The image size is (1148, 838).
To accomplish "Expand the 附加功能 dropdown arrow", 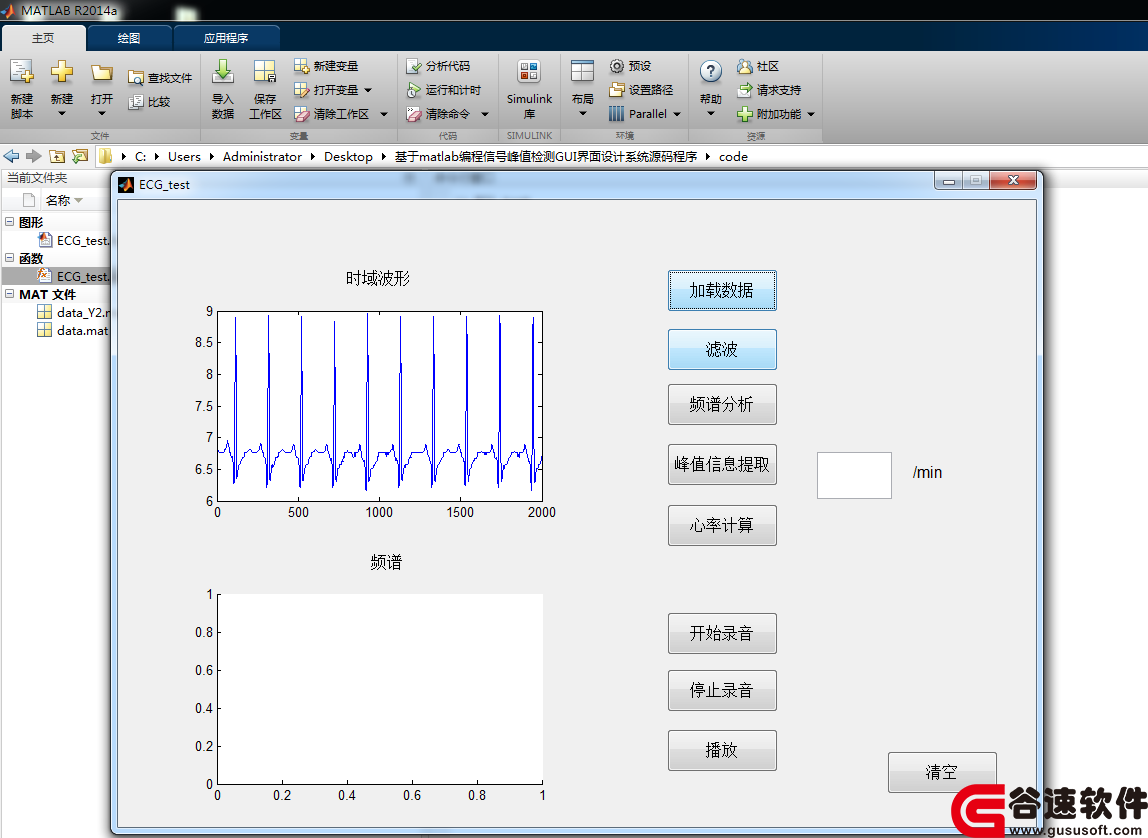I will pyautogui.click(x=811, y=114).
